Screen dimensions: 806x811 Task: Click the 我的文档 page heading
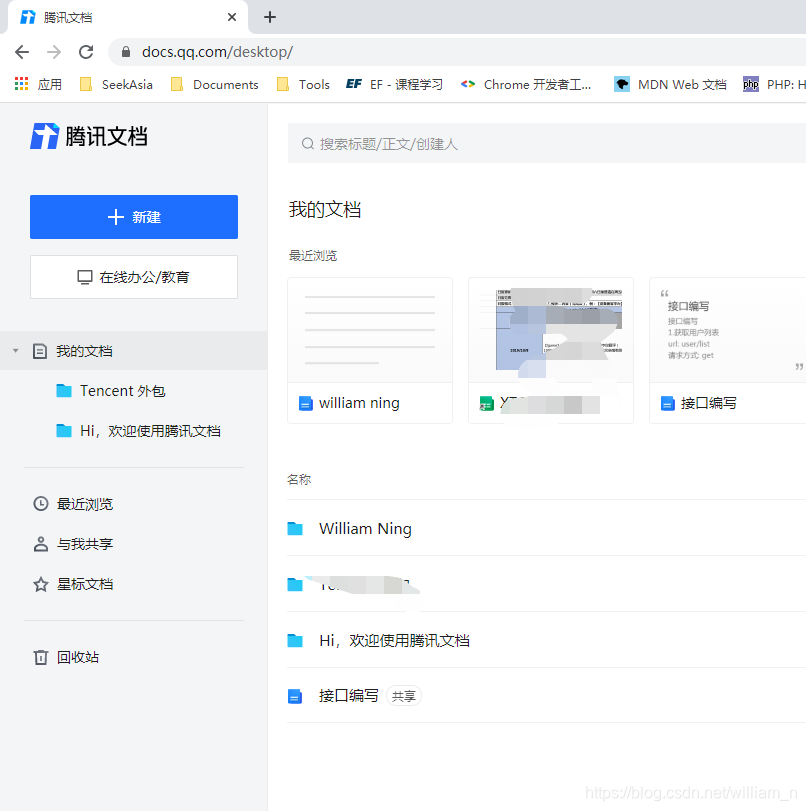pos(325,209)
